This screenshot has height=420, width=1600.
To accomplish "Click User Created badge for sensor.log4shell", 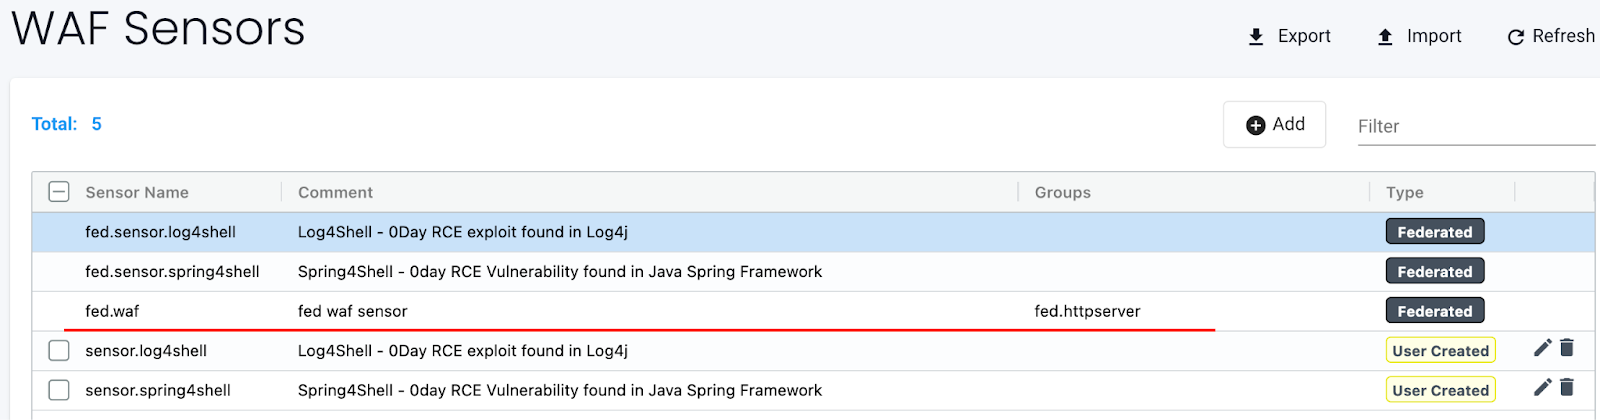I will click(x=1440, y=351).
